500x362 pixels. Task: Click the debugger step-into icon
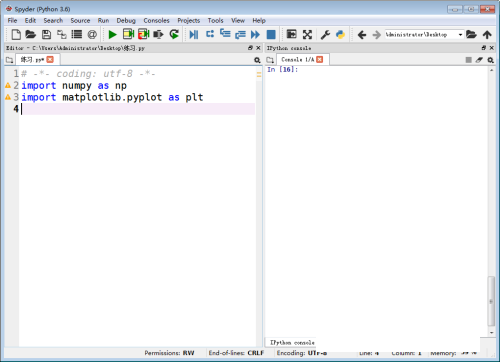(x=225, y=33)
